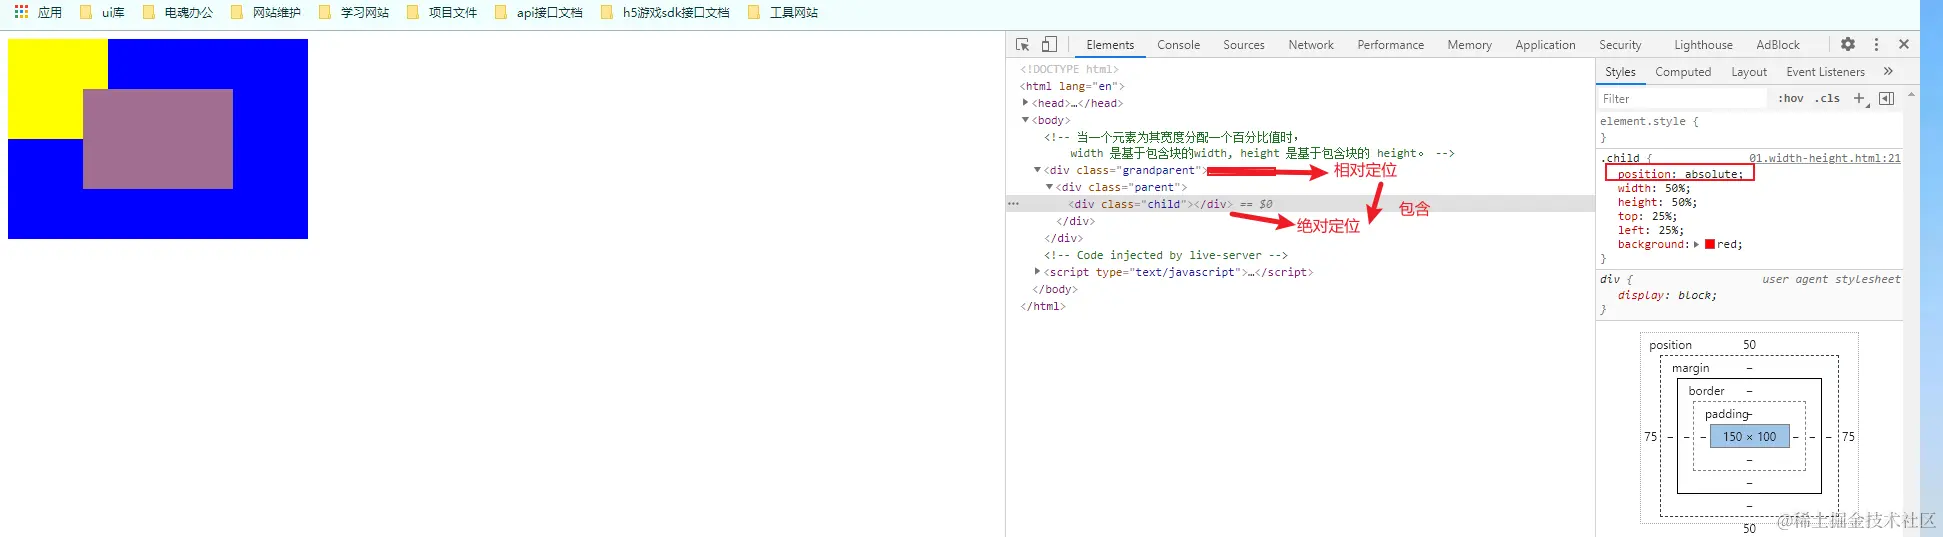Click the 150 × 100 content box

[x=1749, y=436]
